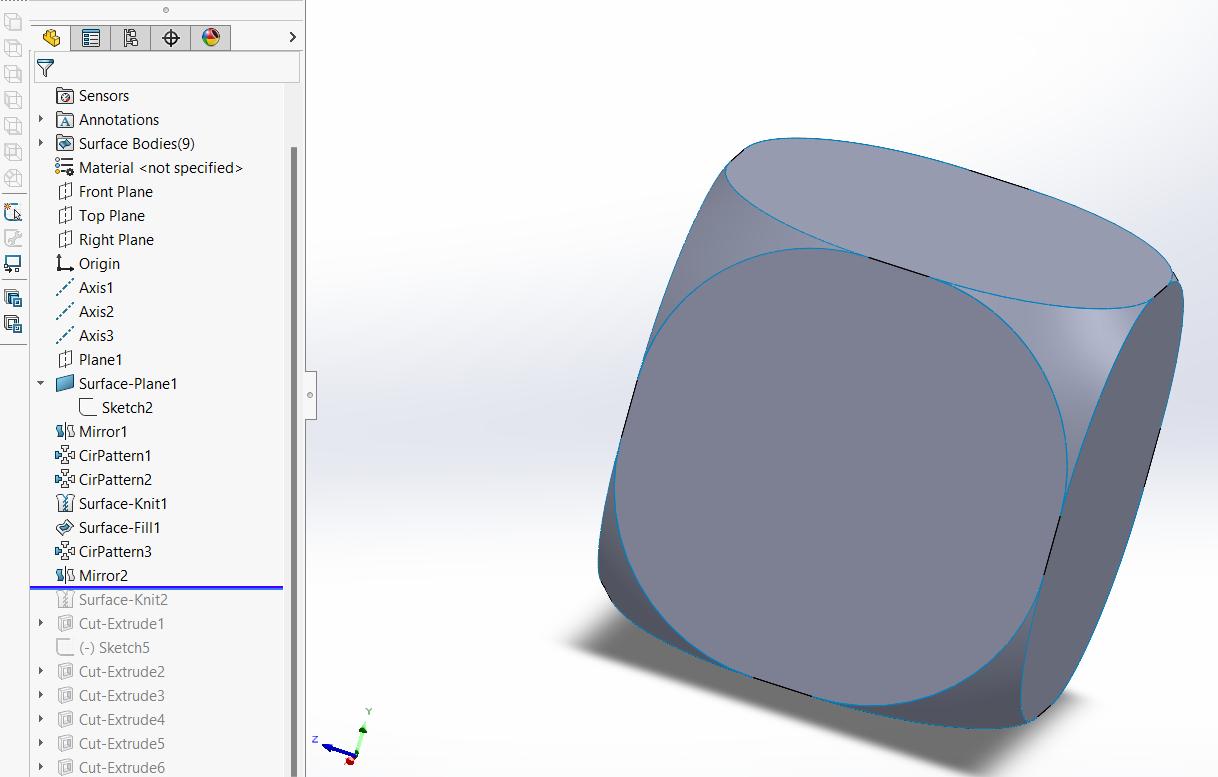Select the Surface-Knit1 feature

pos(112,504)
